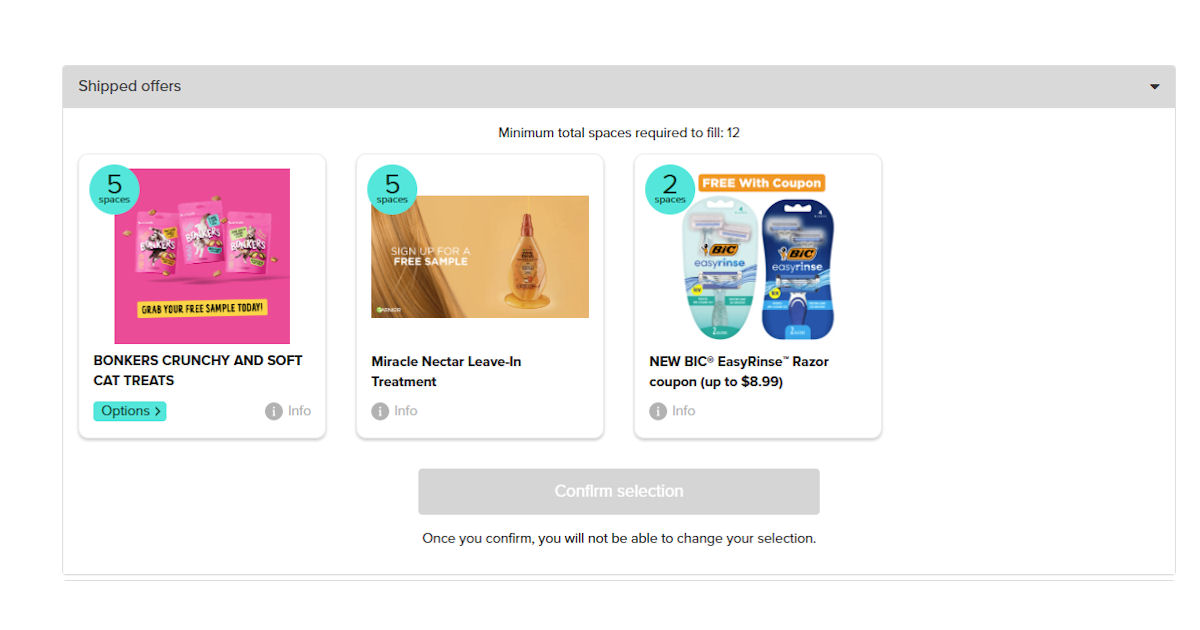Click the Shipped offers header bar
This screenshot has height=630, width=1200.
619,87
